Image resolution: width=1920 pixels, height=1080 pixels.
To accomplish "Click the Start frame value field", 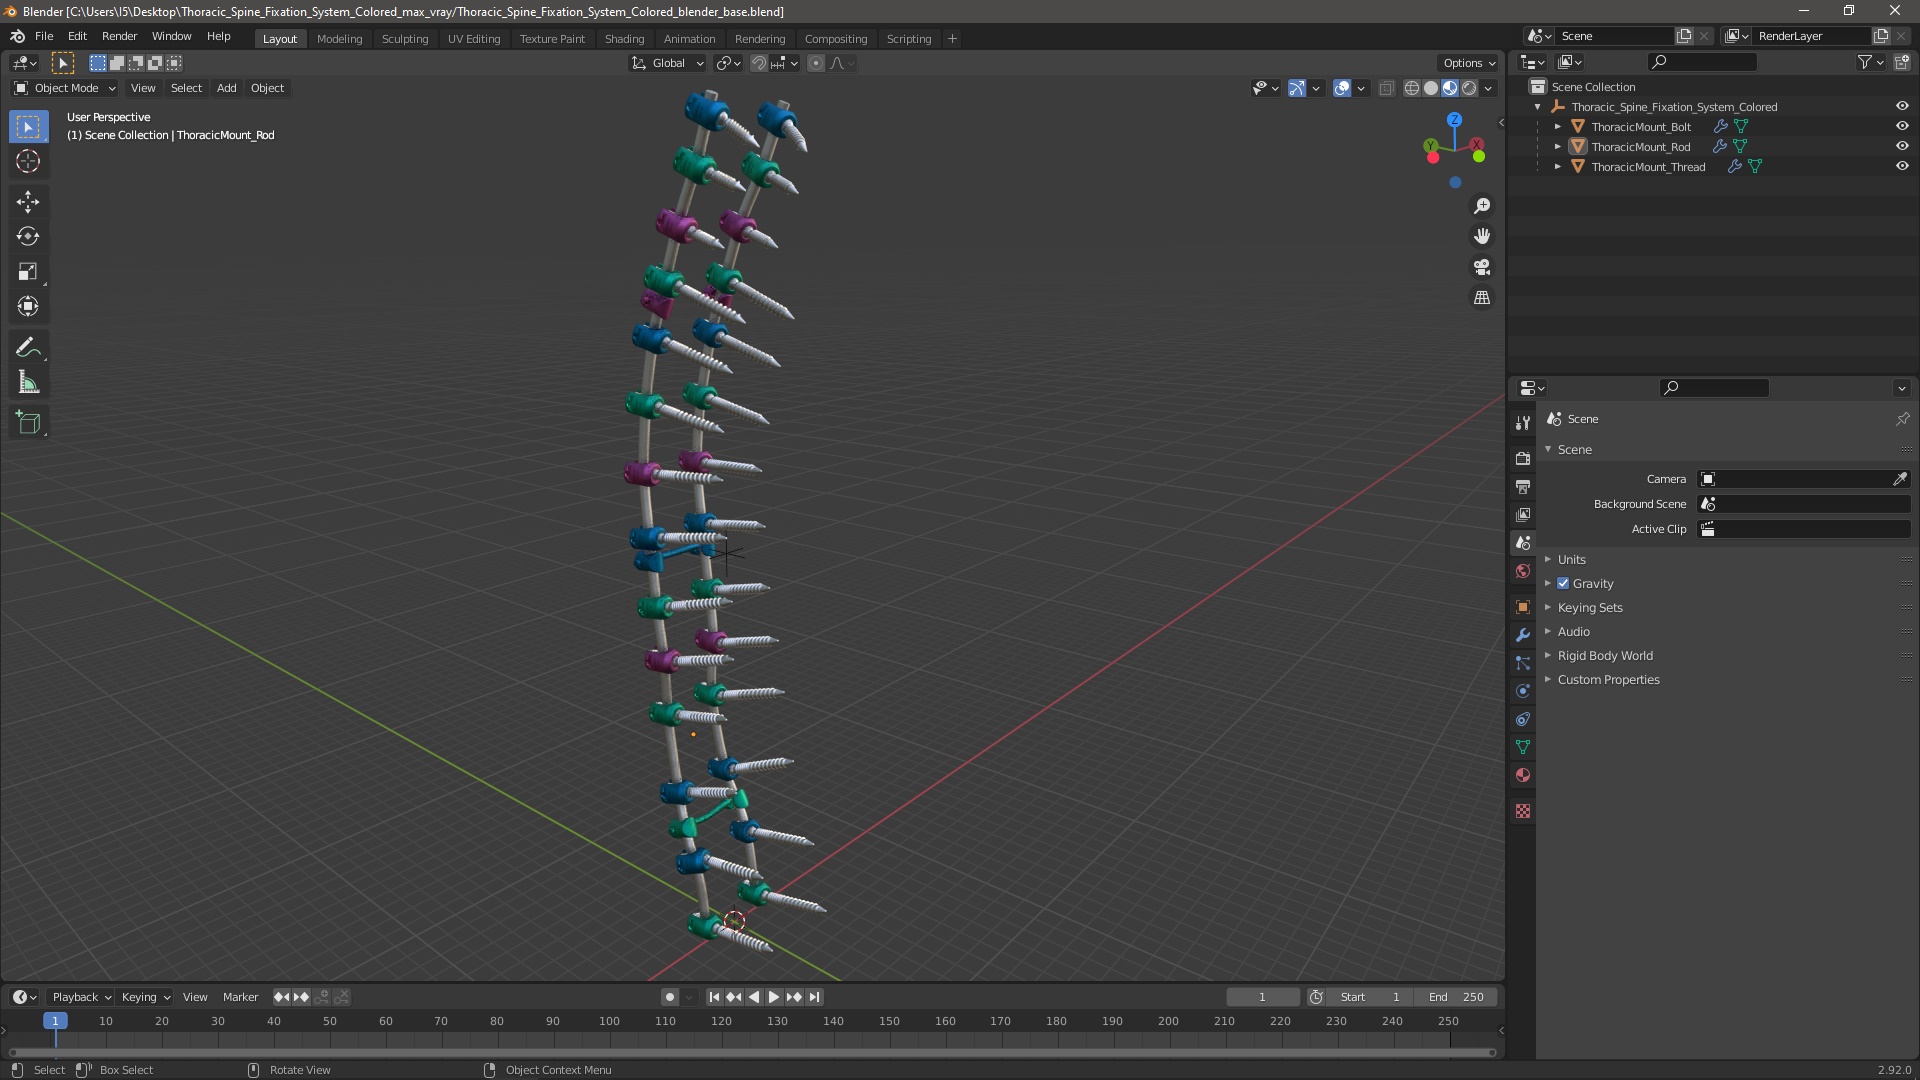I will click(x=1370, y=997).
